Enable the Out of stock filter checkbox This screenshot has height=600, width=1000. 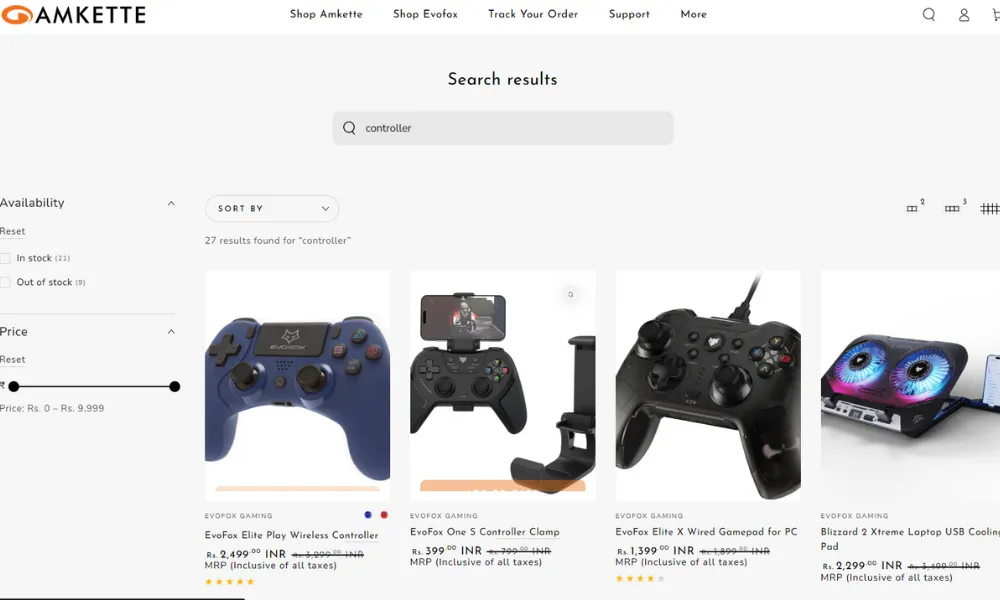[5, 282]
